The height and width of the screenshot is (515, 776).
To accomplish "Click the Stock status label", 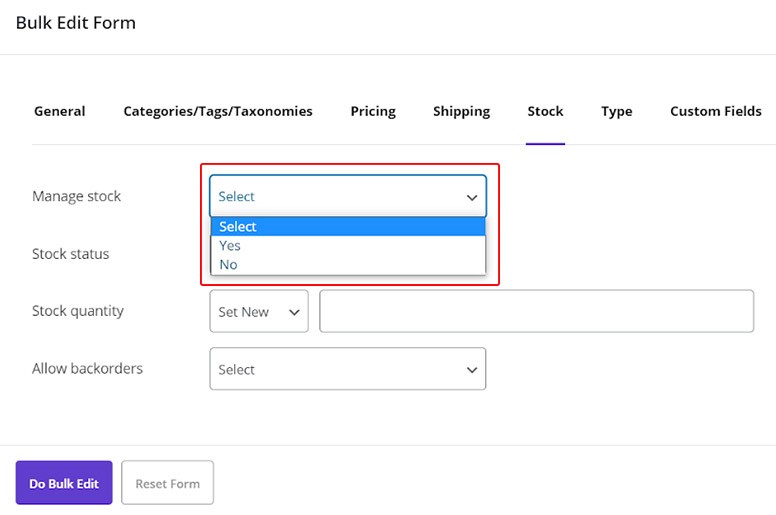I will point(70,254).
